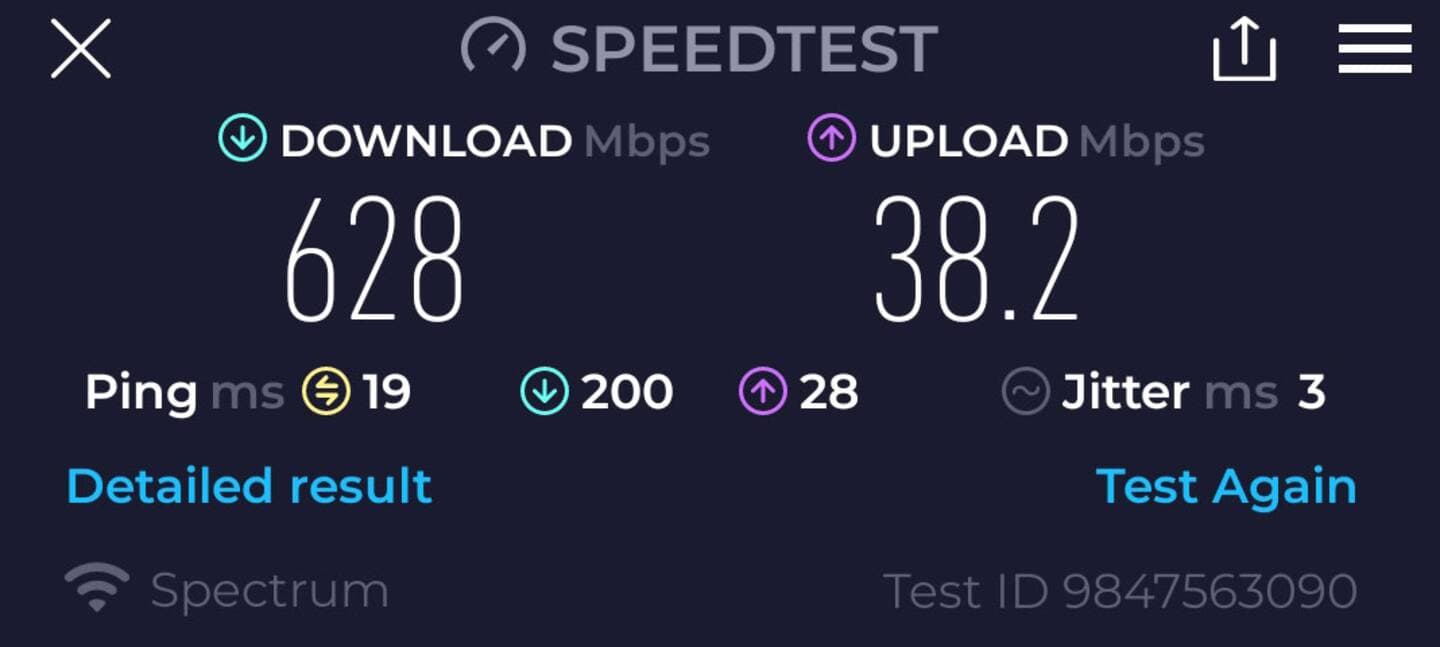Screen dimensions: 1440x647
Task: Click the Jitter ms label
Action: click(1170, 392)
